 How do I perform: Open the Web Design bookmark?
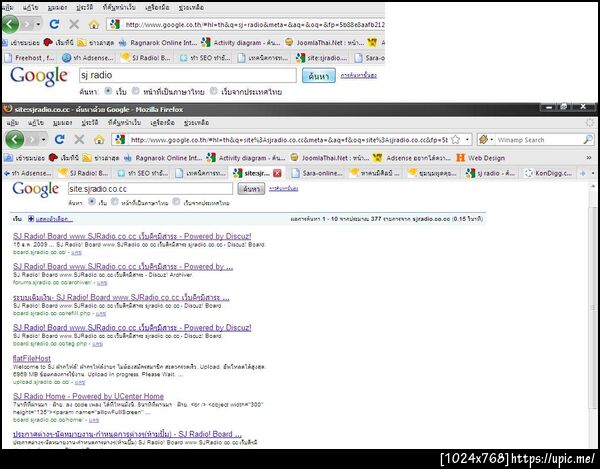(481, 158)
